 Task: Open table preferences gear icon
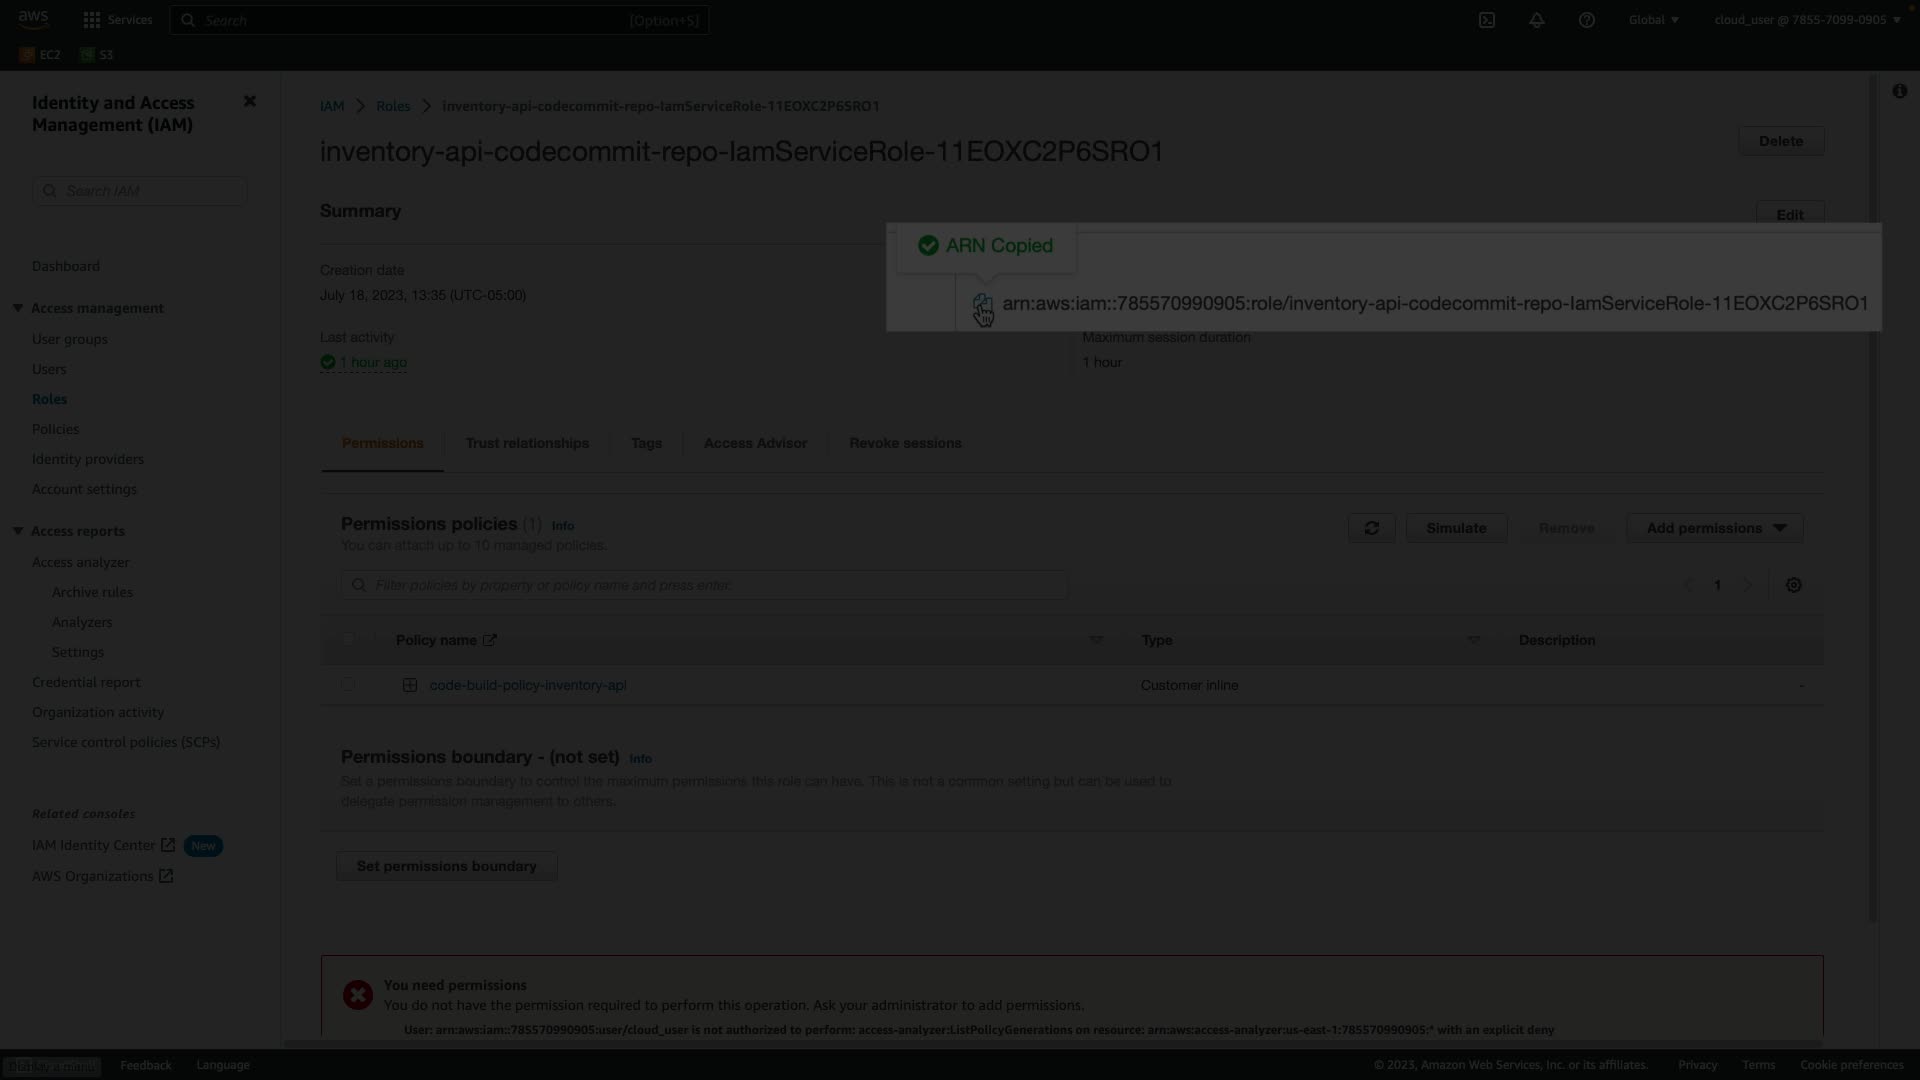(1794, 585)
